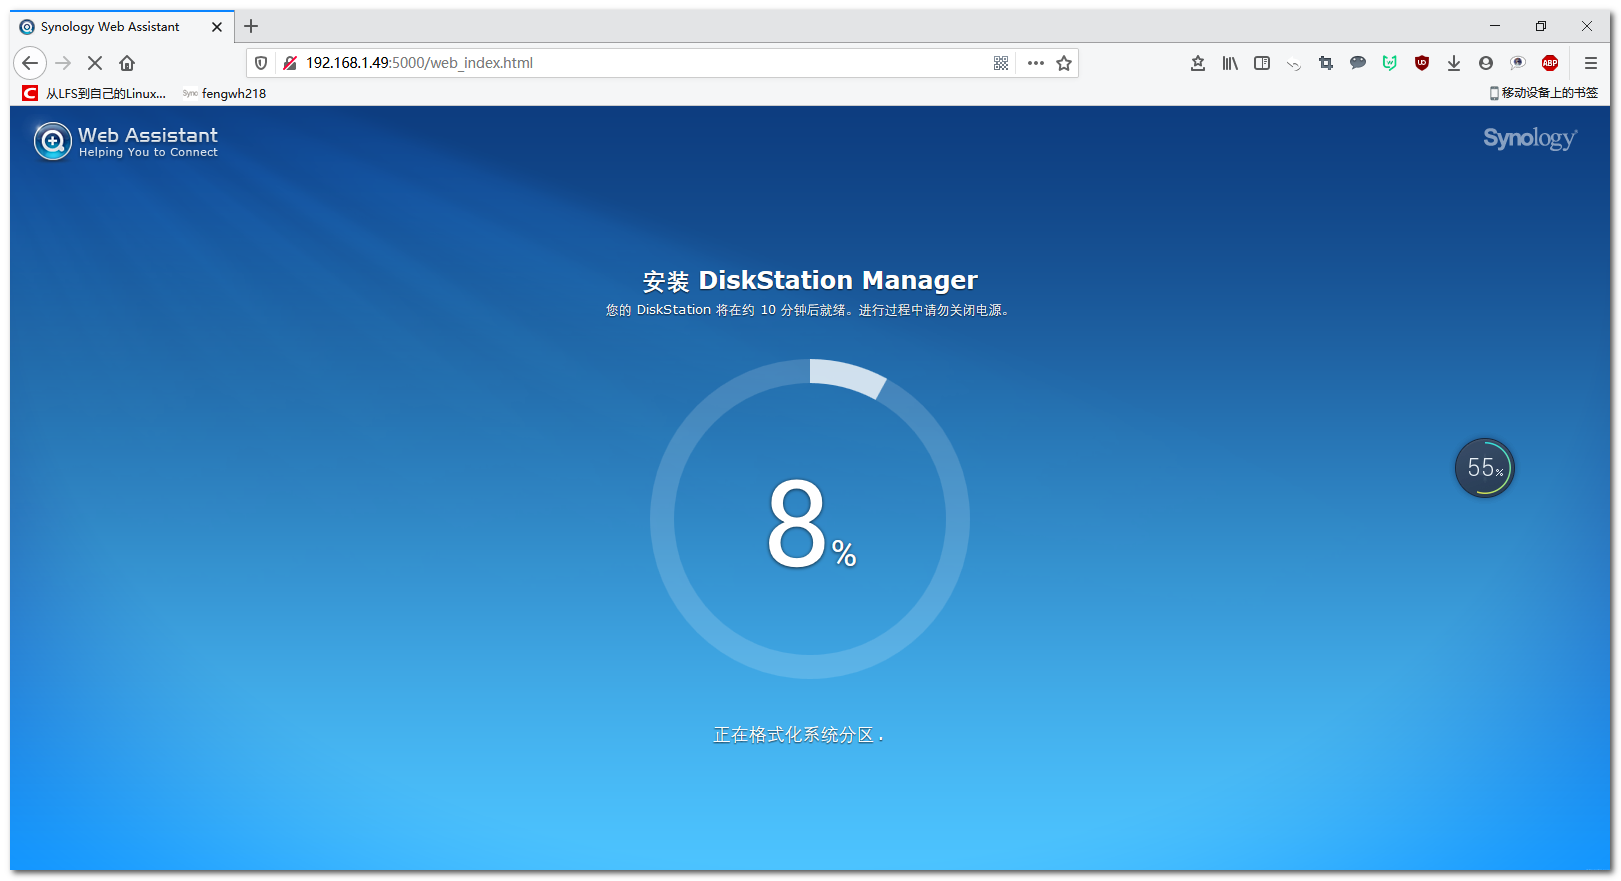Viewport: 1621px width, 881px height.
Task: Open tracking protection shield info
Action: (261, 63)
